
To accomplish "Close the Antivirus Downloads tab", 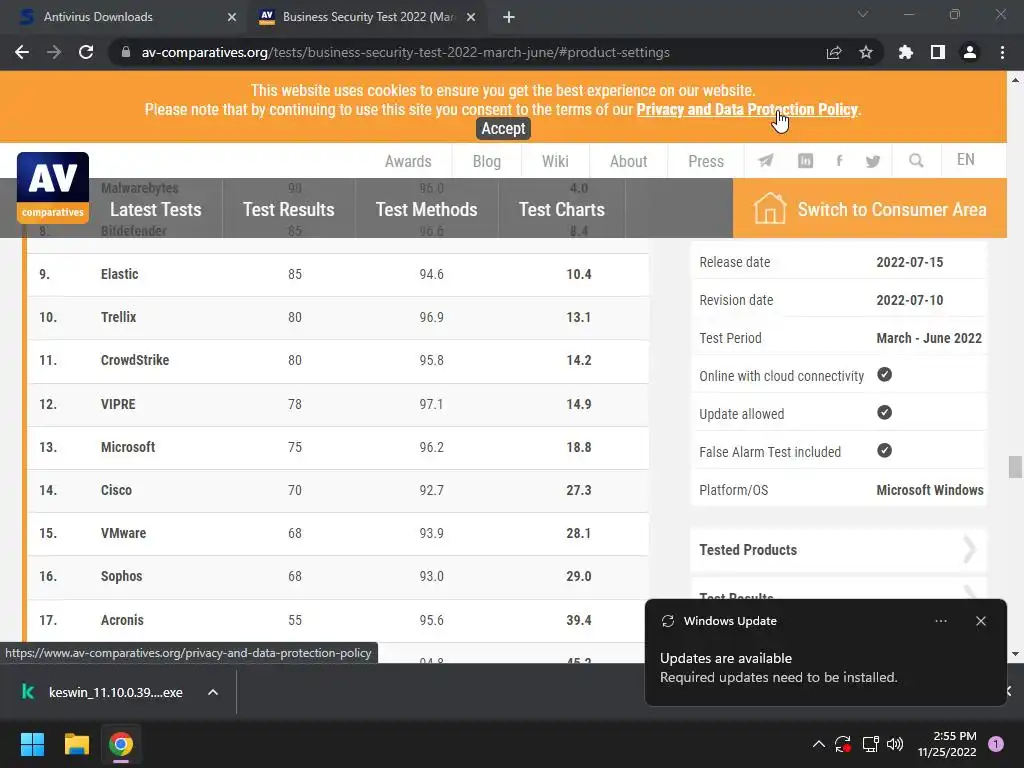I will (231, 18).
